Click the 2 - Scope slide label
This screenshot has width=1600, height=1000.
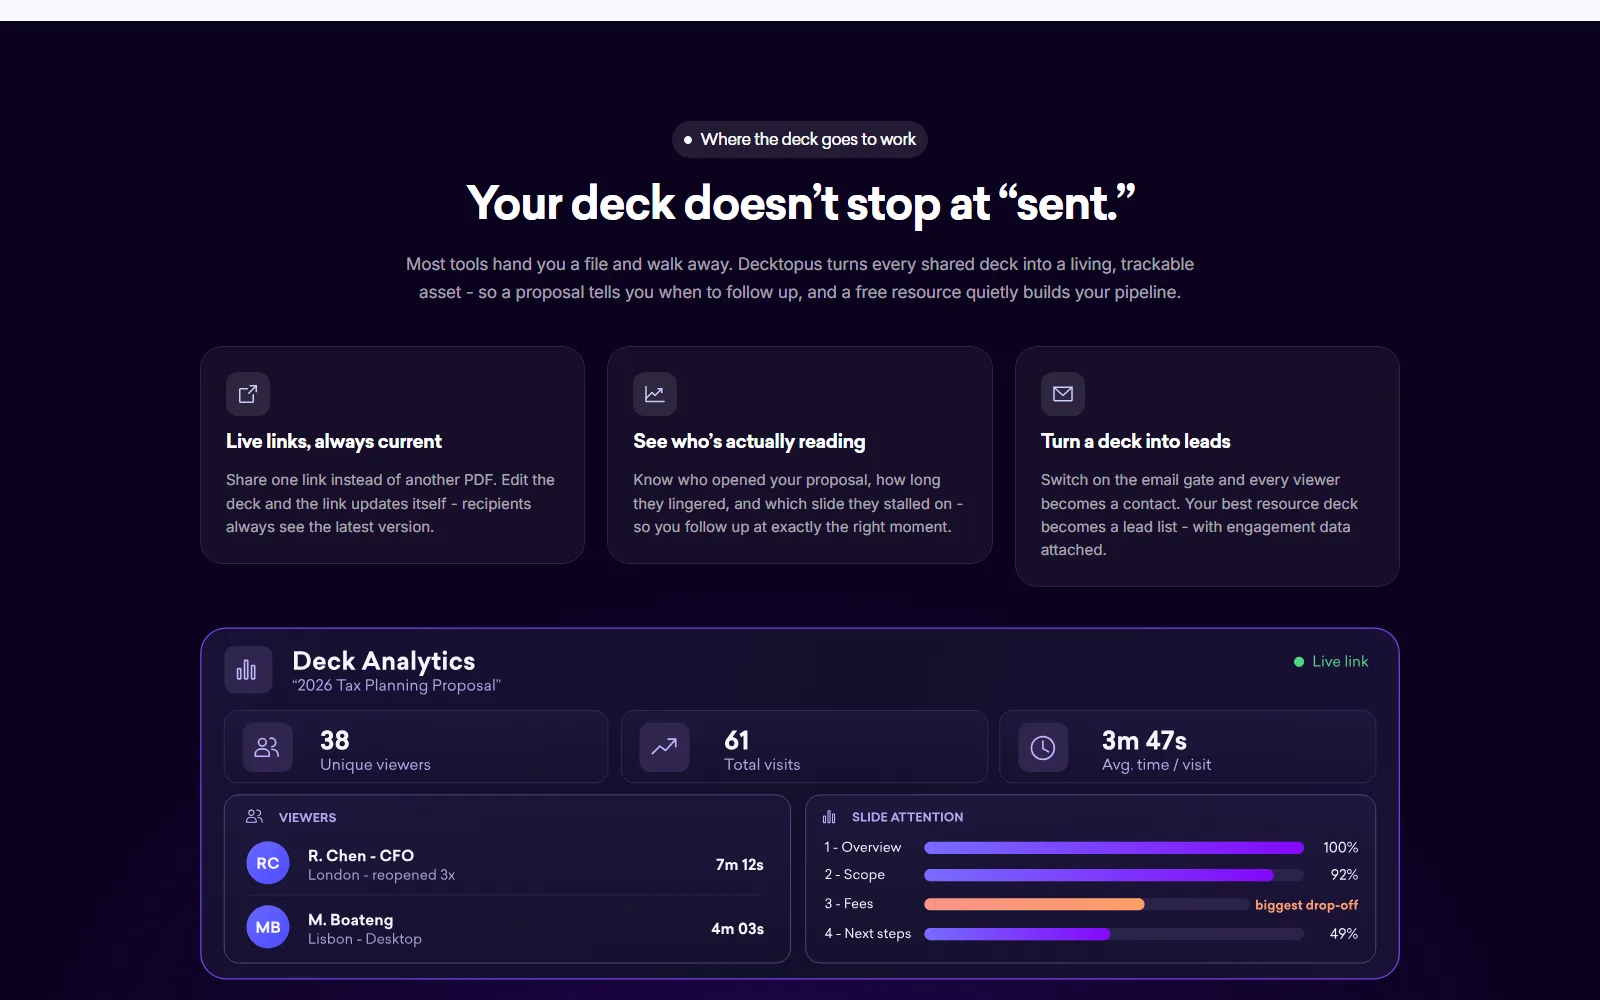[x=855, y=874]
